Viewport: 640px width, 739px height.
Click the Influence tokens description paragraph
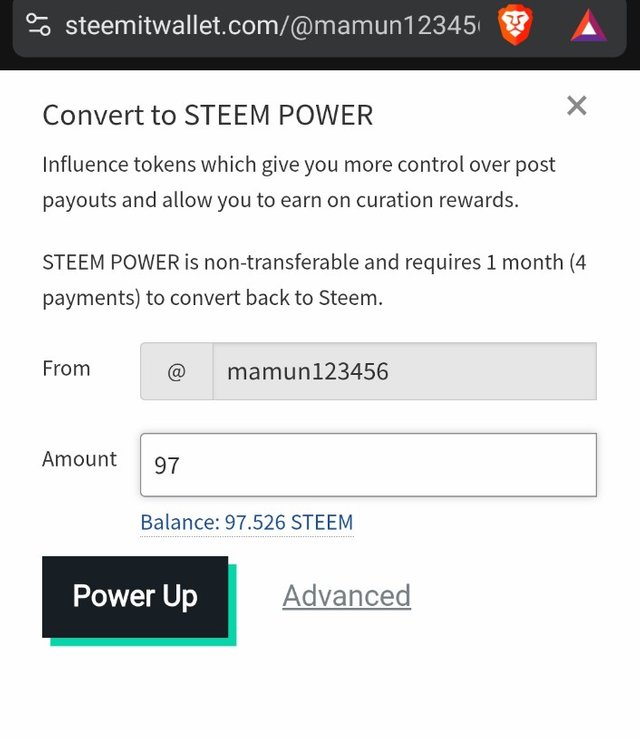298,182
